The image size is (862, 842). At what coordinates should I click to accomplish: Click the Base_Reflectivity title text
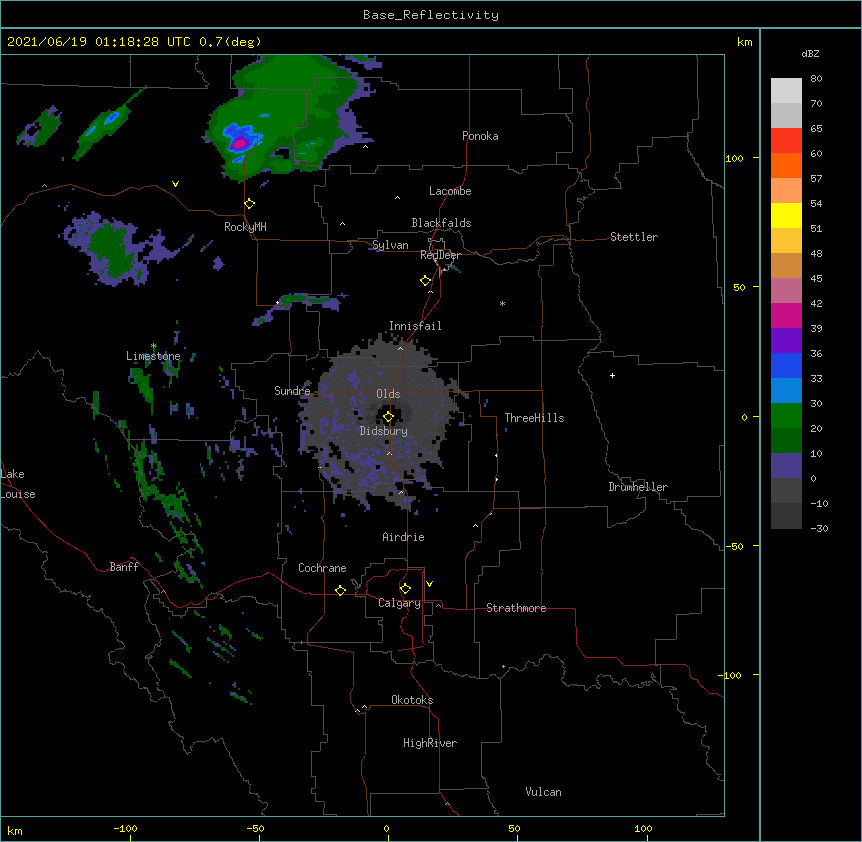[431, 15]
